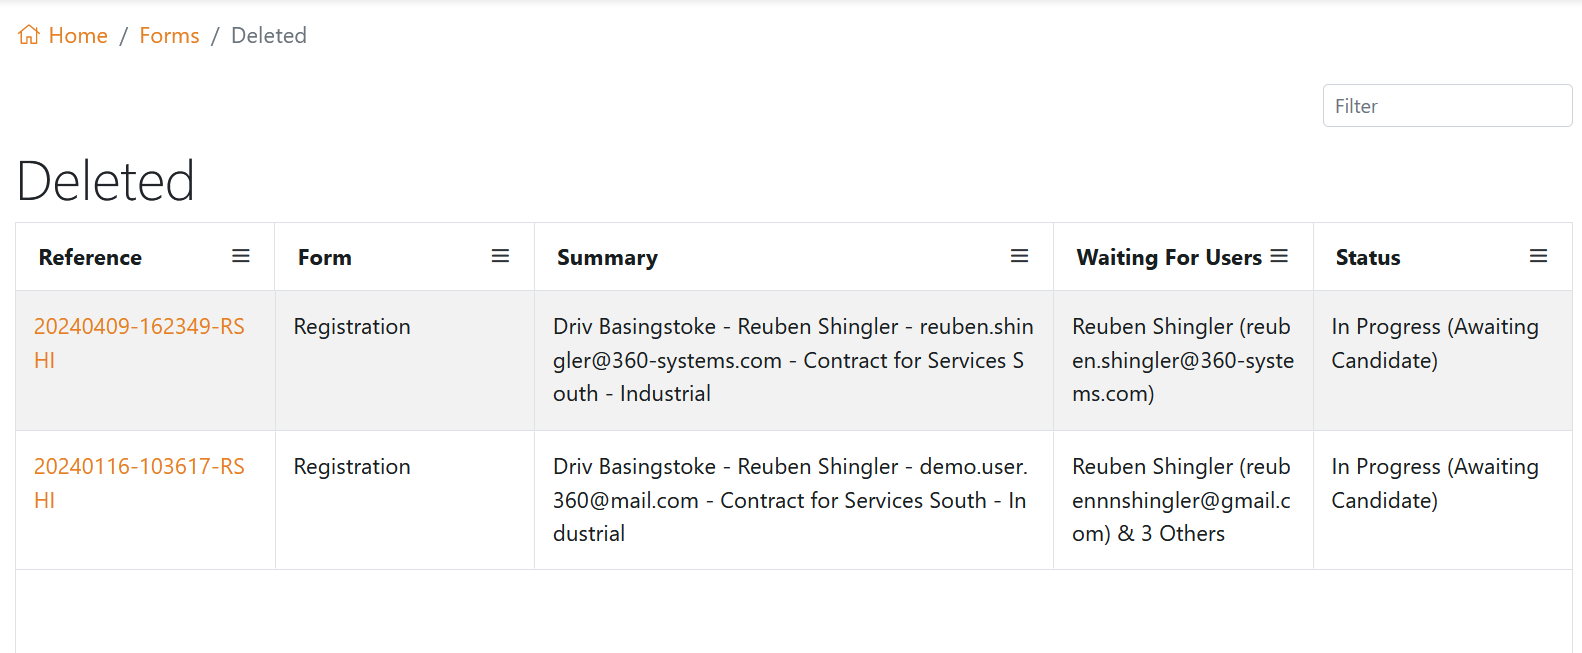Click the waiting users cell with '& 3 Others'
The width and height of the screenshot is (1582, 653).
click(x=1181, y=500)
